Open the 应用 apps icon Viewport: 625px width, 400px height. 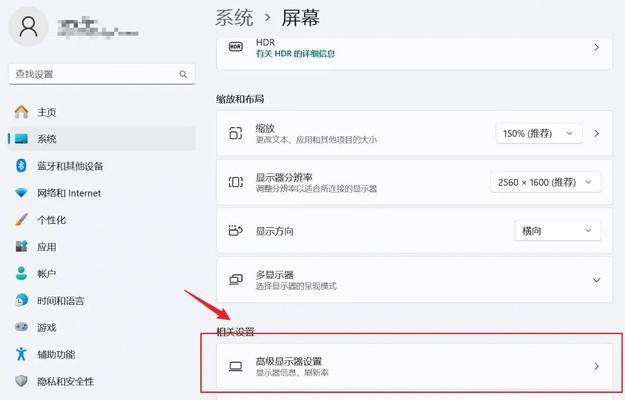point(21,247)
